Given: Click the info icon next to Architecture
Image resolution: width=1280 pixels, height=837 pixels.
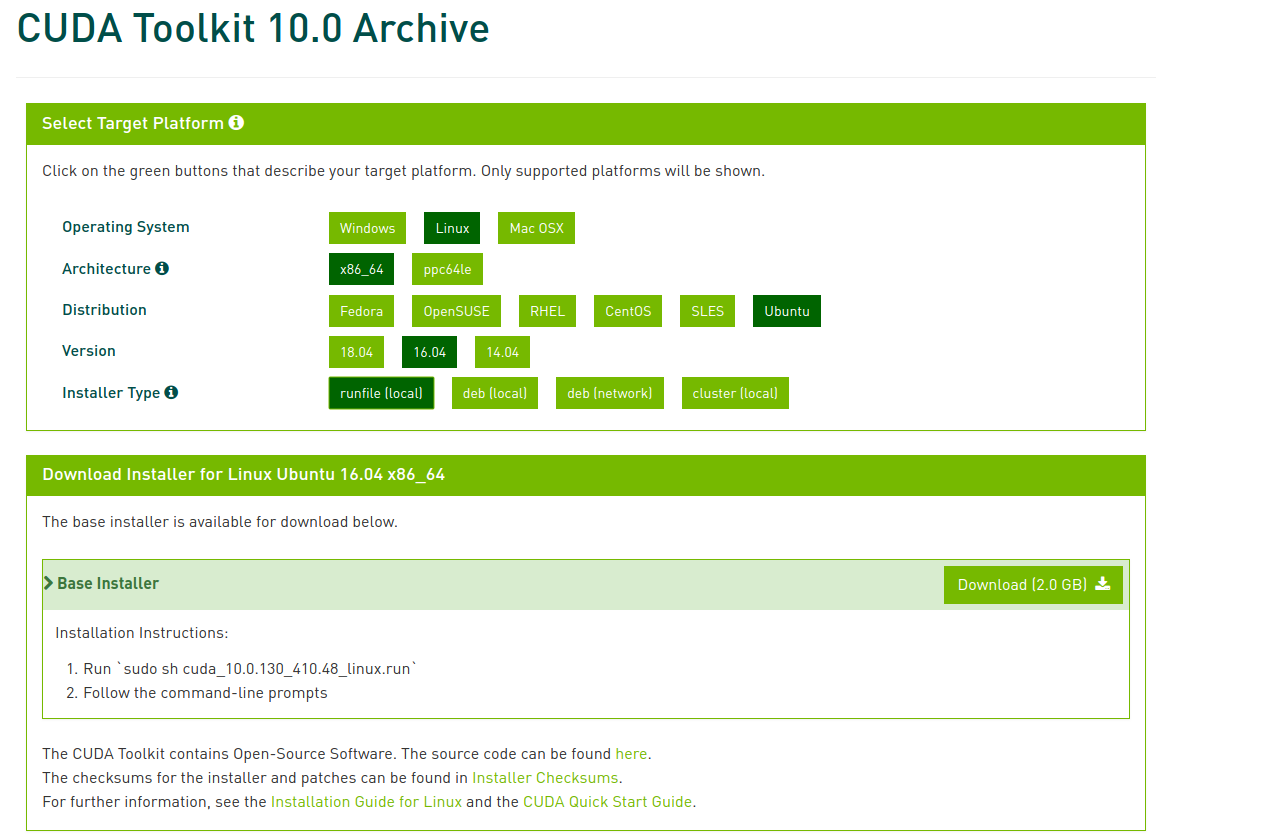Looking at the screenshot, I should (x=162, y=269).
